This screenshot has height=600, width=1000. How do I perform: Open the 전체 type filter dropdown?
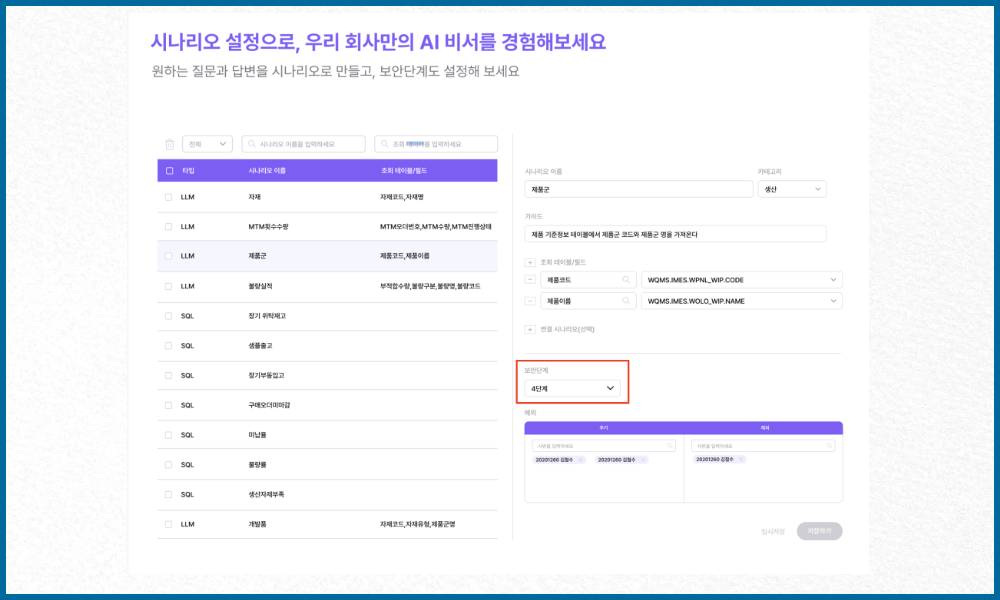point(207,144)
